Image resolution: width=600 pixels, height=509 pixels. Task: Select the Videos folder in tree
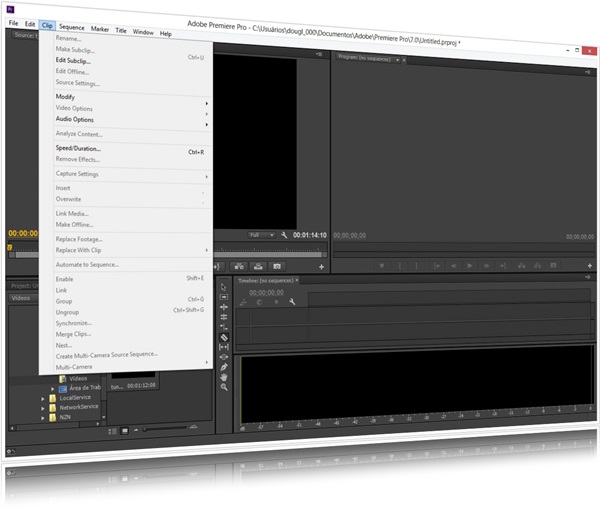point(78,378)
